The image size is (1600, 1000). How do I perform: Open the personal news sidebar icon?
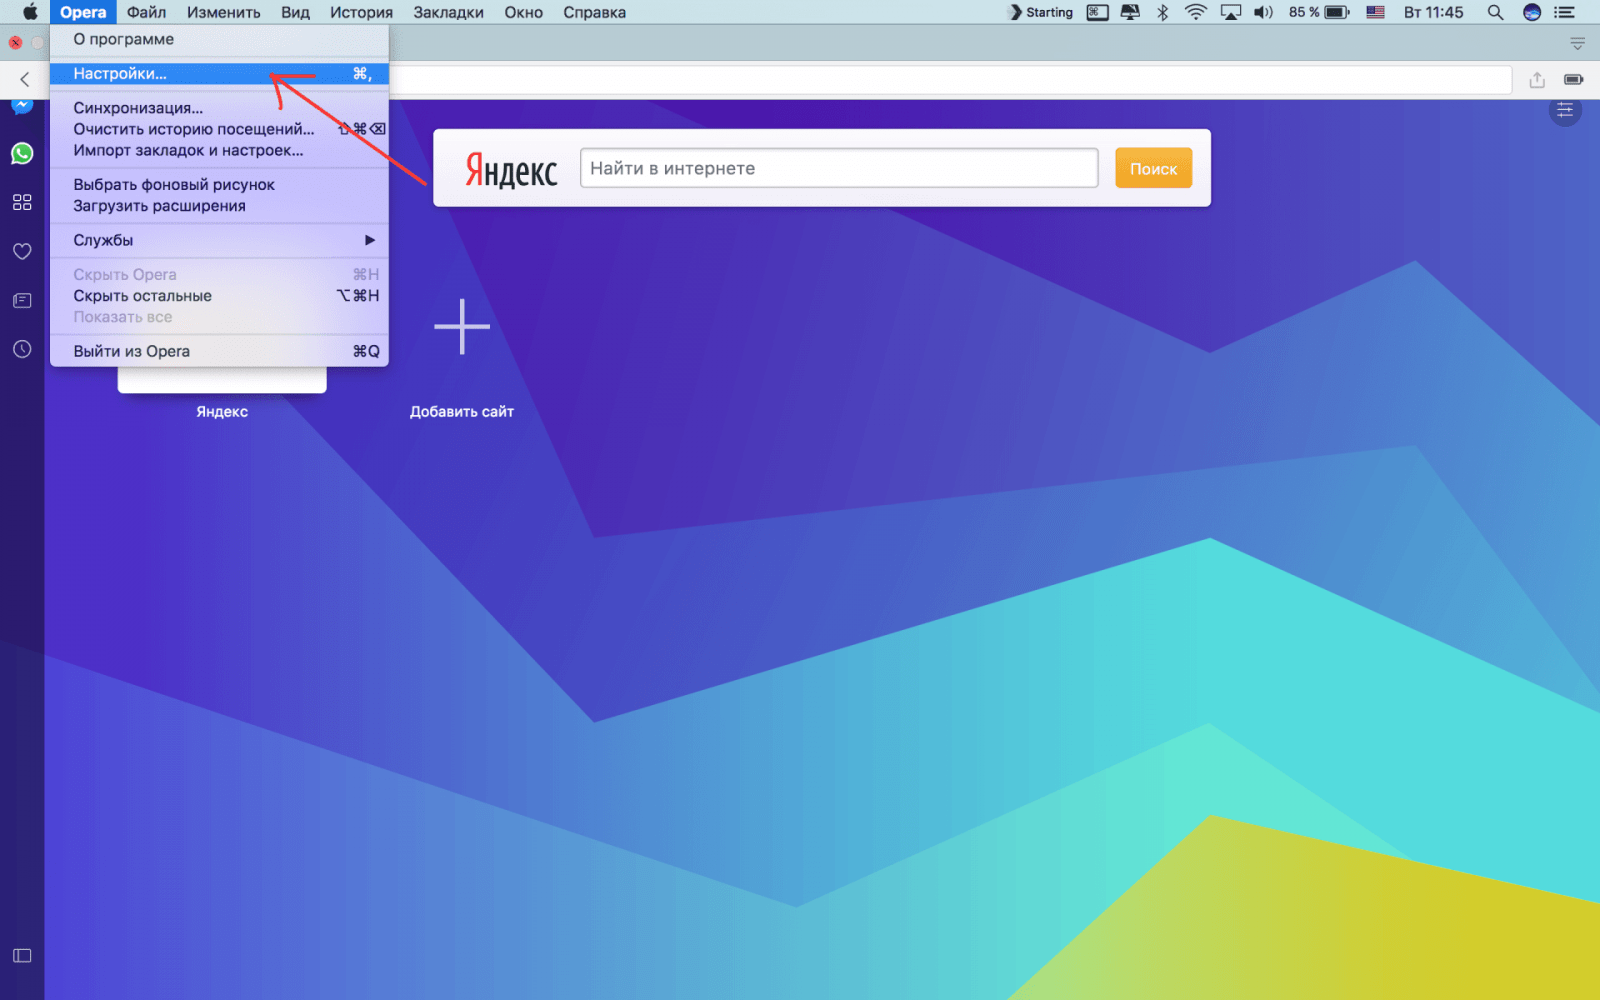(22, 300)
